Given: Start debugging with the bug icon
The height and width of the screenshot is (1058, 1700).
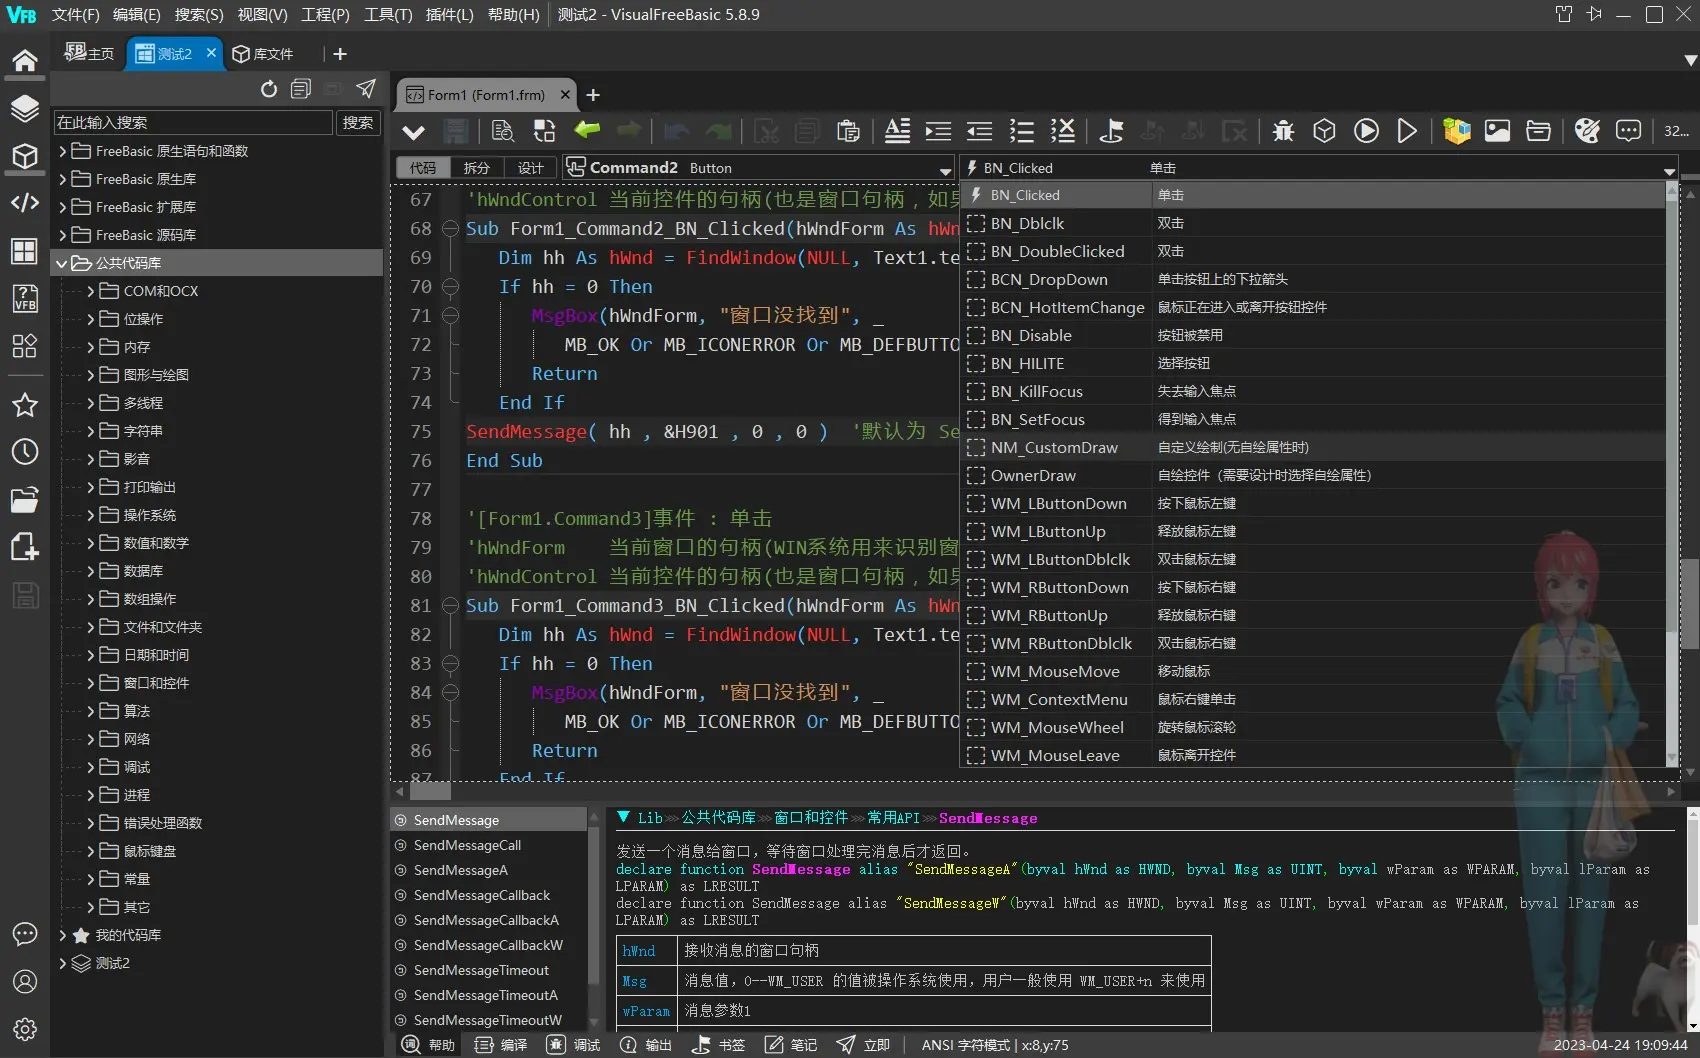Looking at the screenshot, I should 1283,130.
